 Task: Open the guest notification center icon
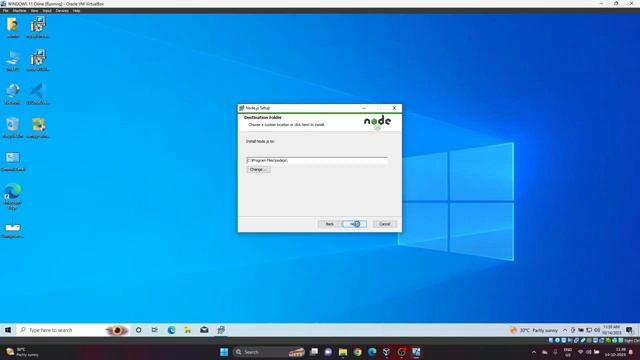pos(629,330)
